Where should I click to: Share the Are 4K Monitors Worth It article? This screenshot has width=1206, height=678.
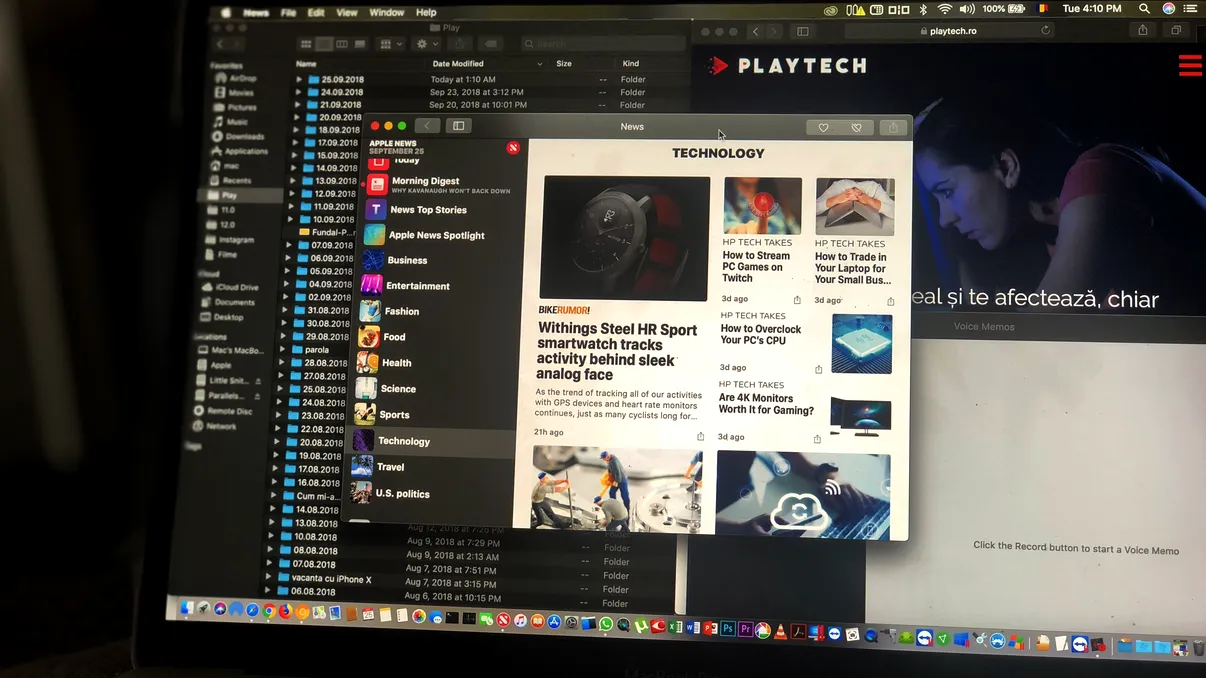[x=817, y=438]
